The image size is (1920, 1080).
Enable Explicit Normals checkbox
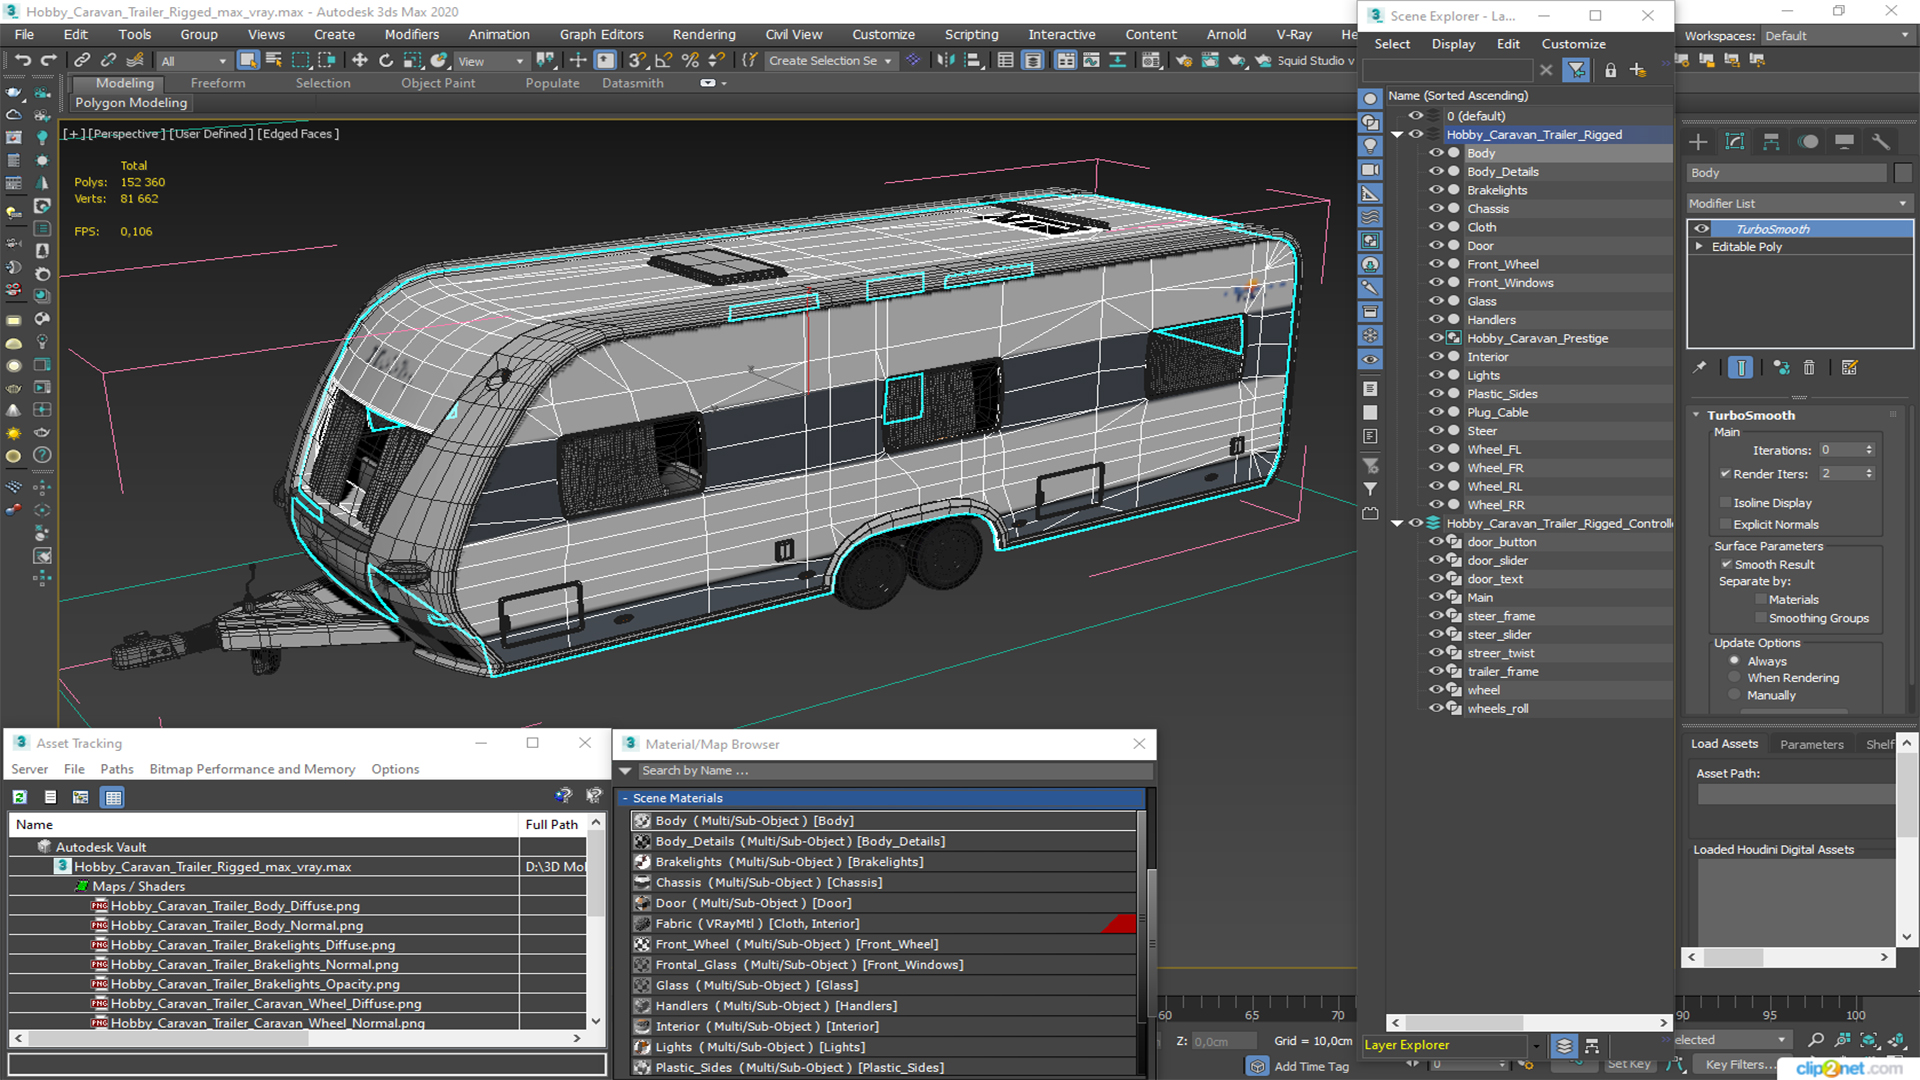1725,525
